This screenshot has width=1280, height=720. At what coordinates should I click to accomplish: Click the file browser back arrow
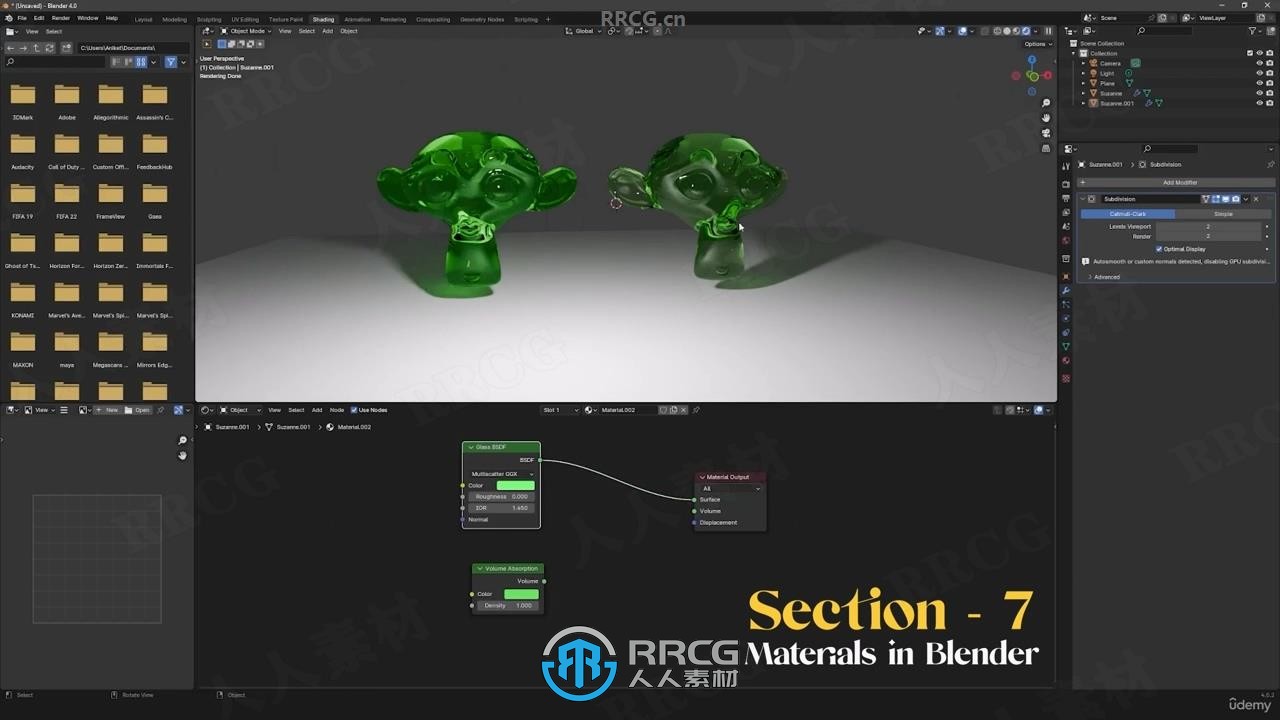point(11,48)
